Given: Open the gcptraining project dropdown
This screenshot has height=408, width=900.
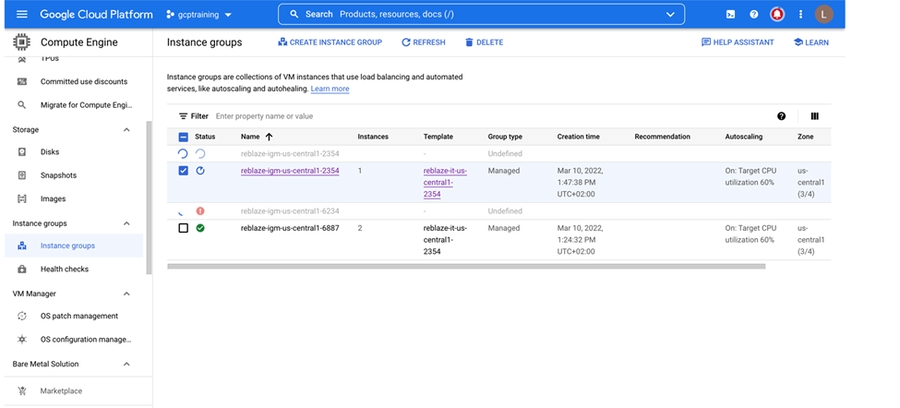Looking at the screenshot, I should pos(198,15).
